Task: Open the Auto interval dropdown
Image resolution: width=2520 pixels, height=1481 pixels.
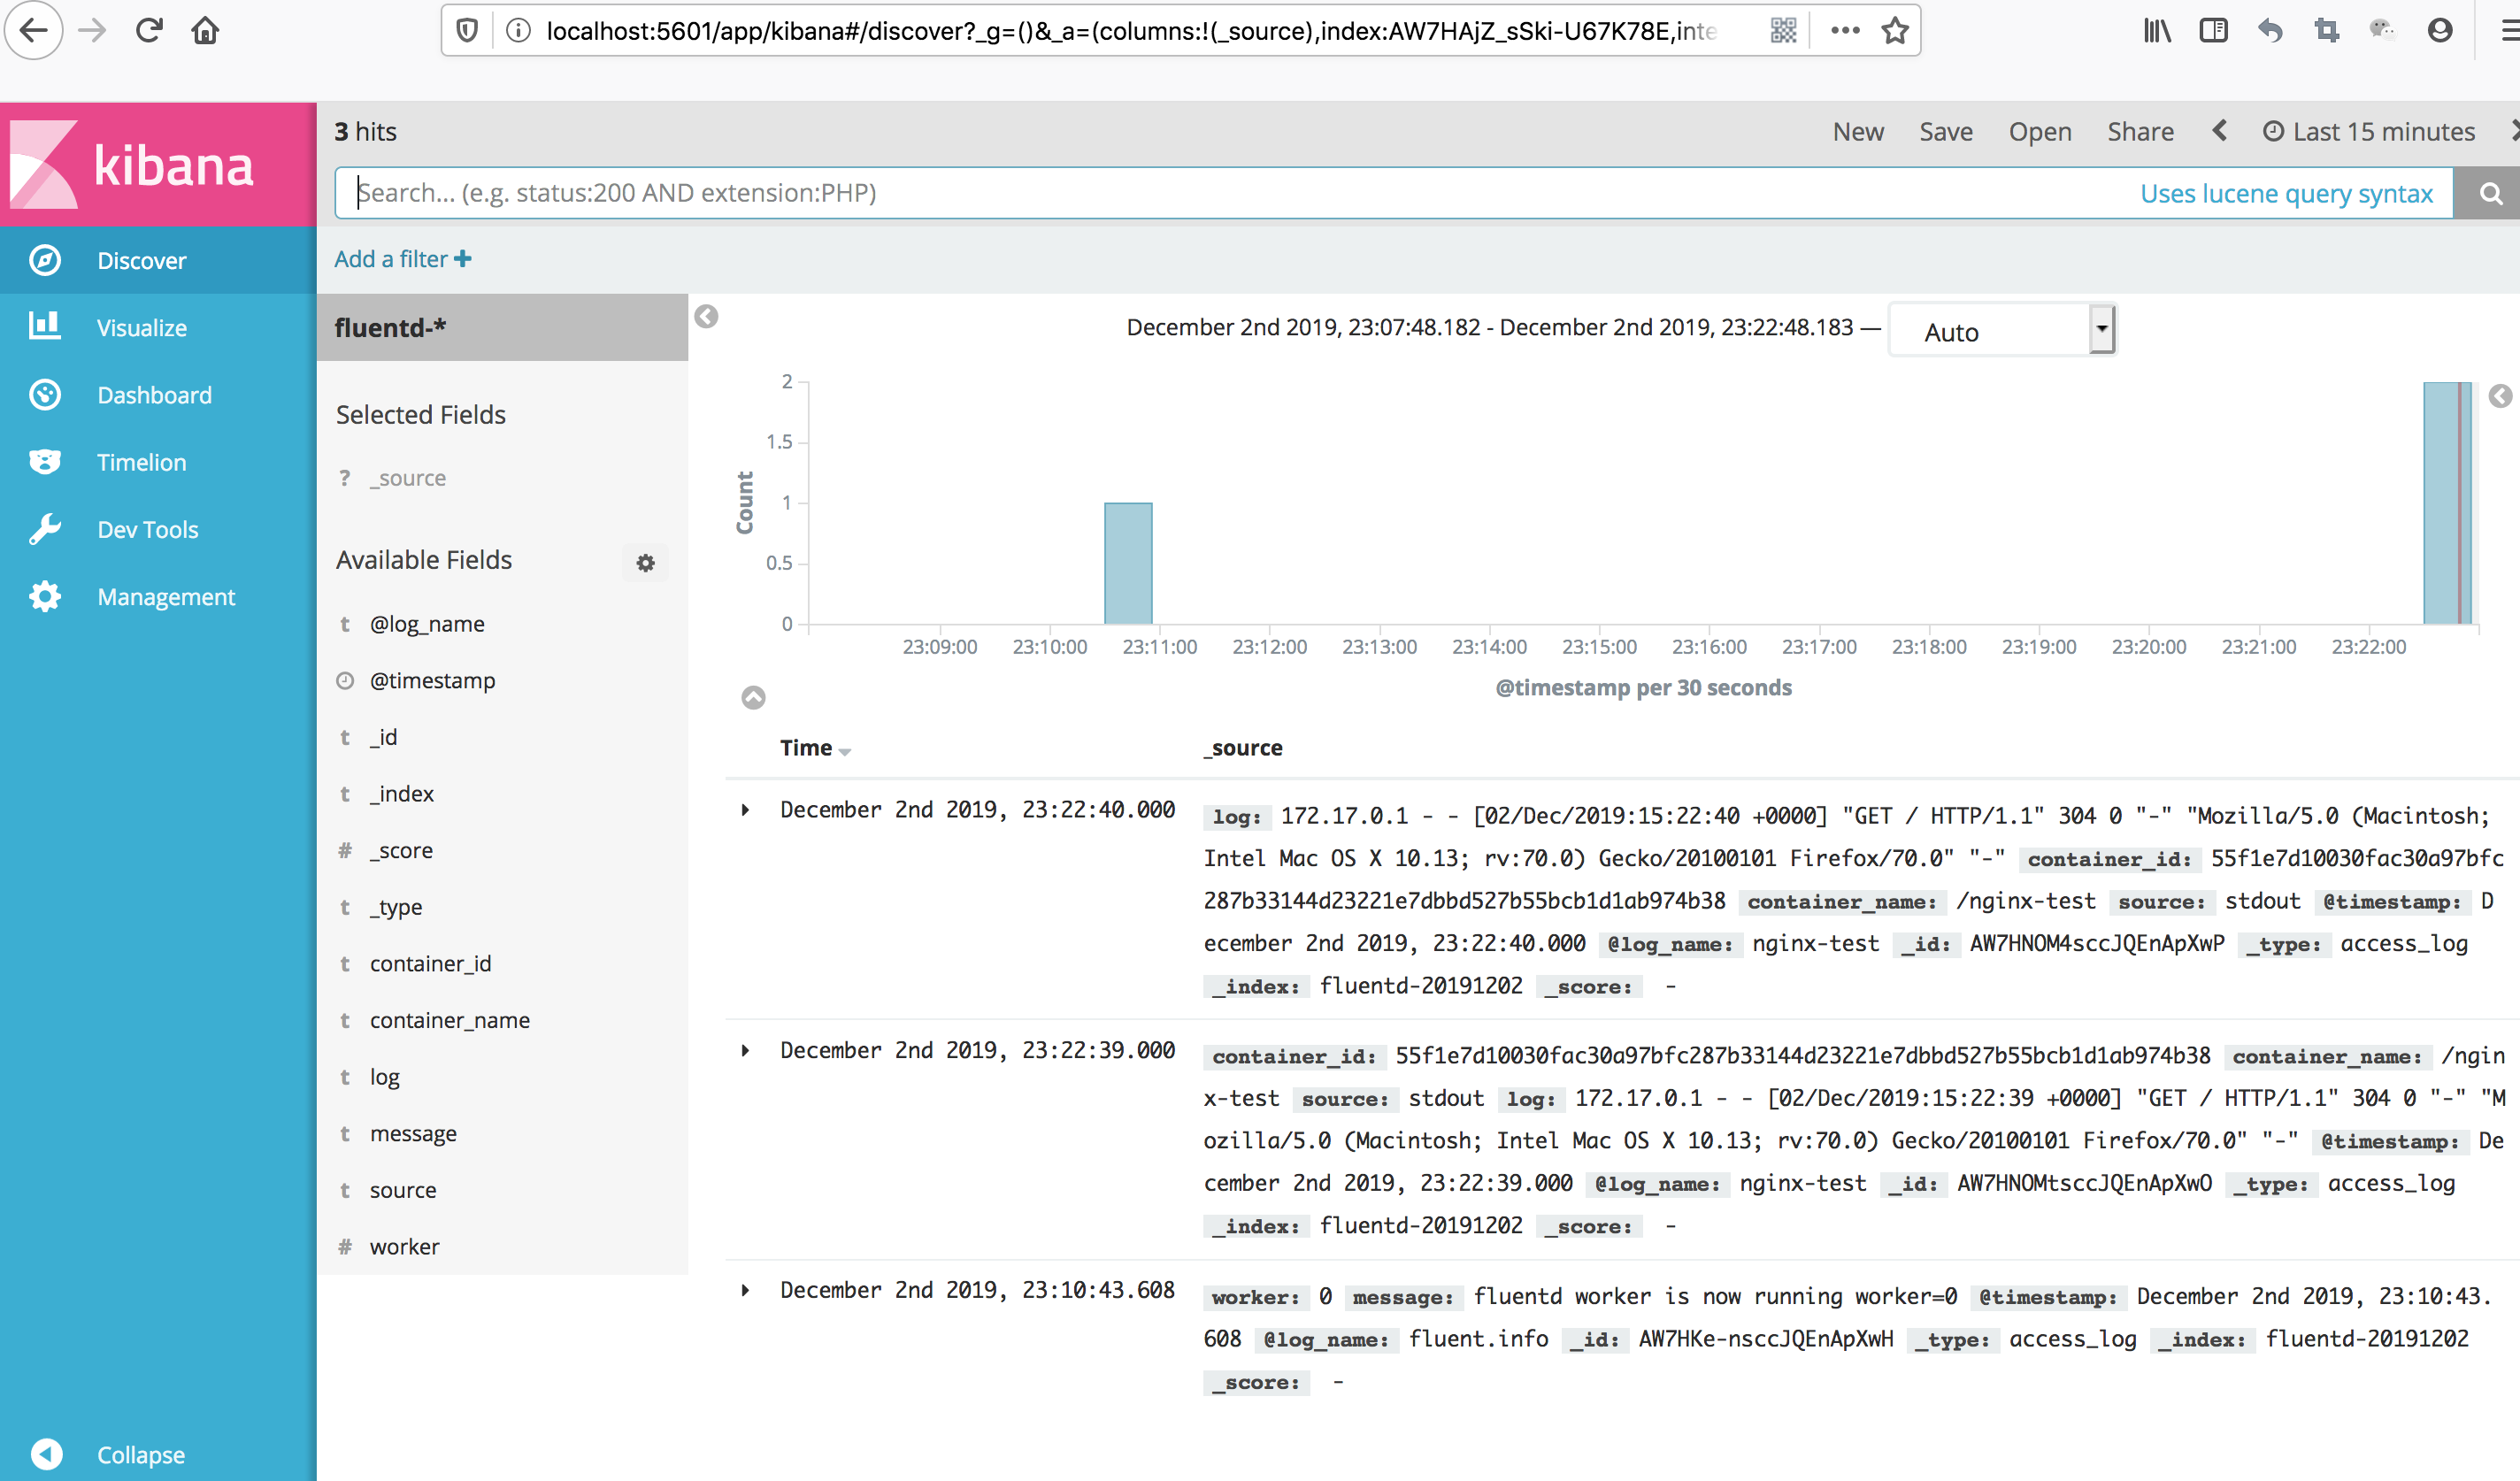Action: [x=2002, y=331]
